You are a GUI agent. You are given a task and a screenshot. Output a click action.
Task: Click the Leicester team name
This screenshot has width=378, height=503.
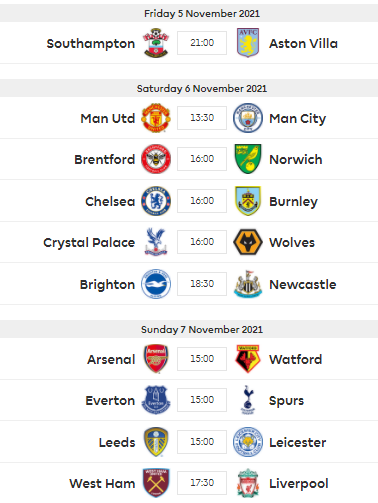[298, 442]
